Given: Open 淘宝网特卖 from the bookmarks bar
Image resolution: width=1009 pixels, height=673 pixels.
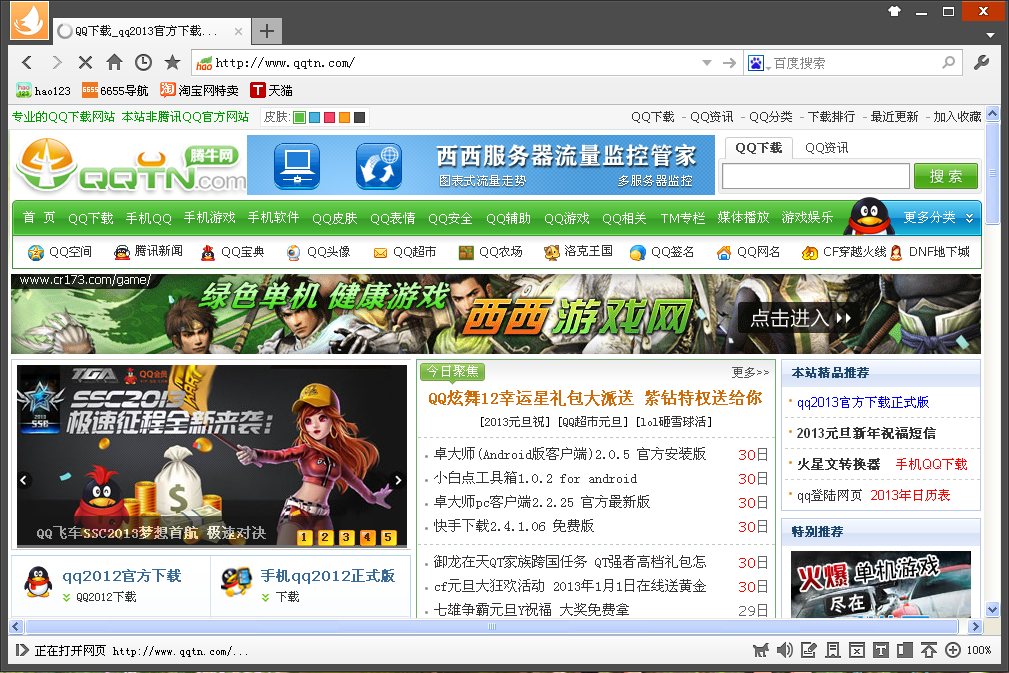Looking at the screenshot, I should [200, 89].
